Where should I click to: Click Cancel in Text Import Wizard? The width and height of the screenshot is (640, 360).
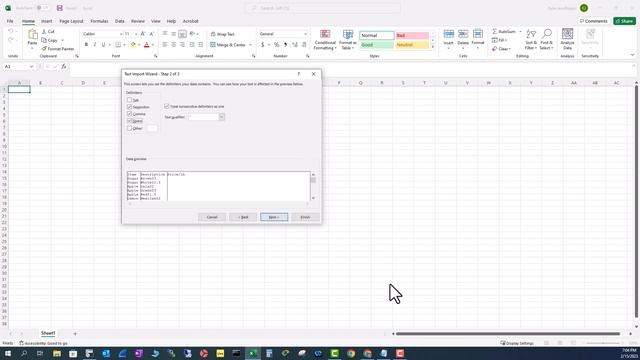pyautogui.click(x=212, y=217)
